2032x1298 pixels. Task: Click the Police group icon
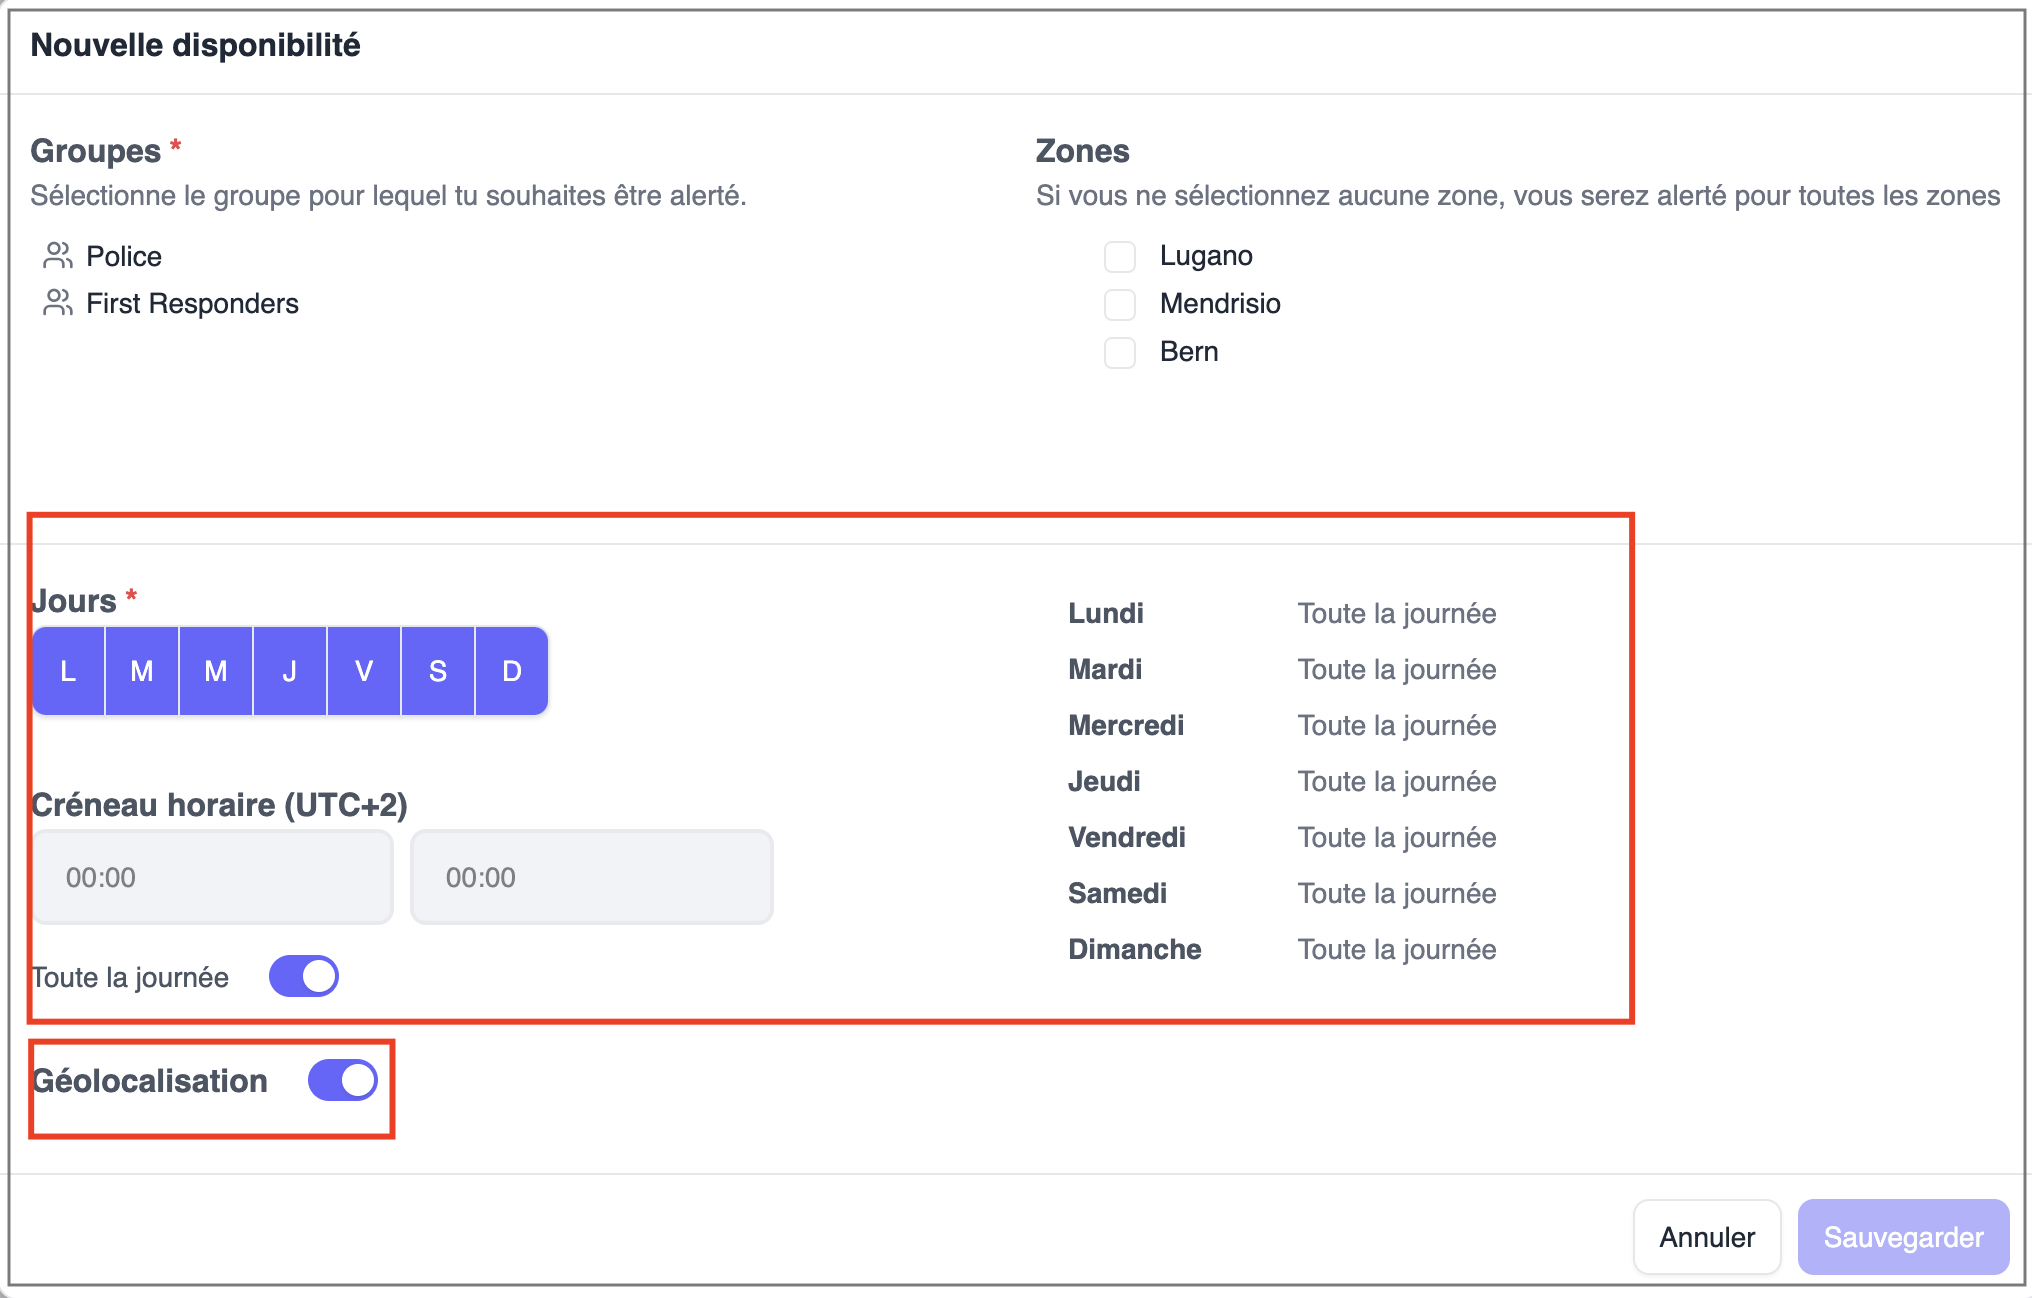click(58, 256)
